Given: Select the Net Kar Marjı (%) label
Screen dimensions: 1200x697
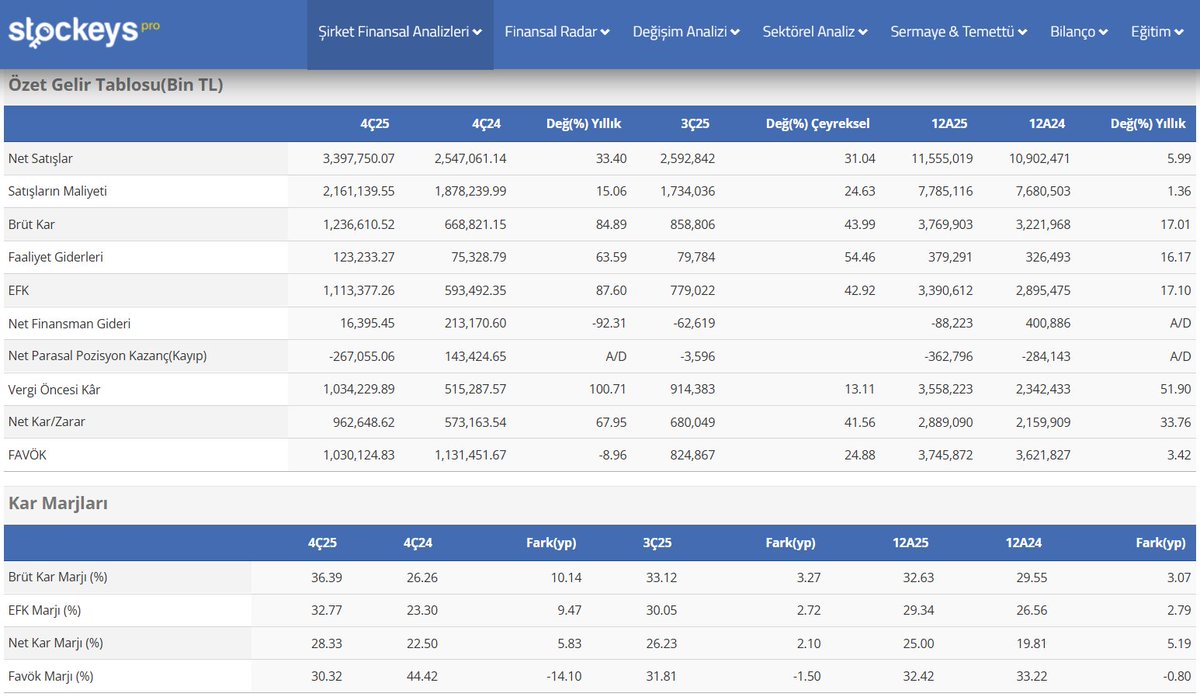Looking at the screenshot, I should tap(55, 643).
